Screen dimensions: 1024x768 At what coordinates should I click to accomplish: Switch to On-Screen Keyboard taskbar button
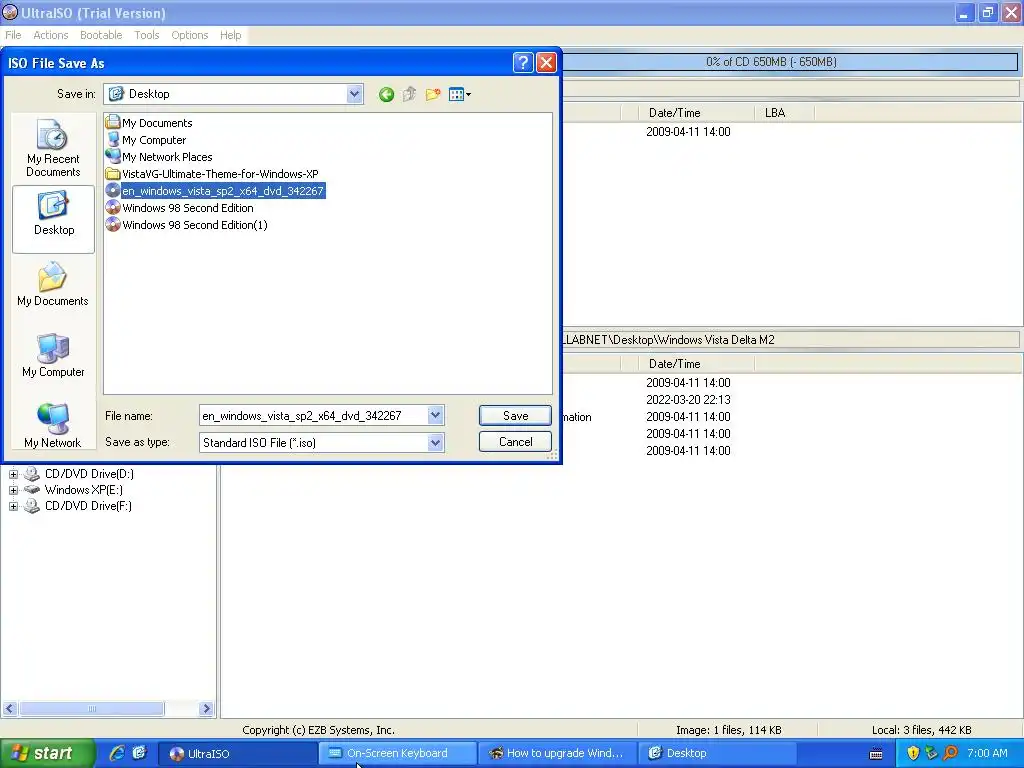pyautogui.click(x=397, y=754)
